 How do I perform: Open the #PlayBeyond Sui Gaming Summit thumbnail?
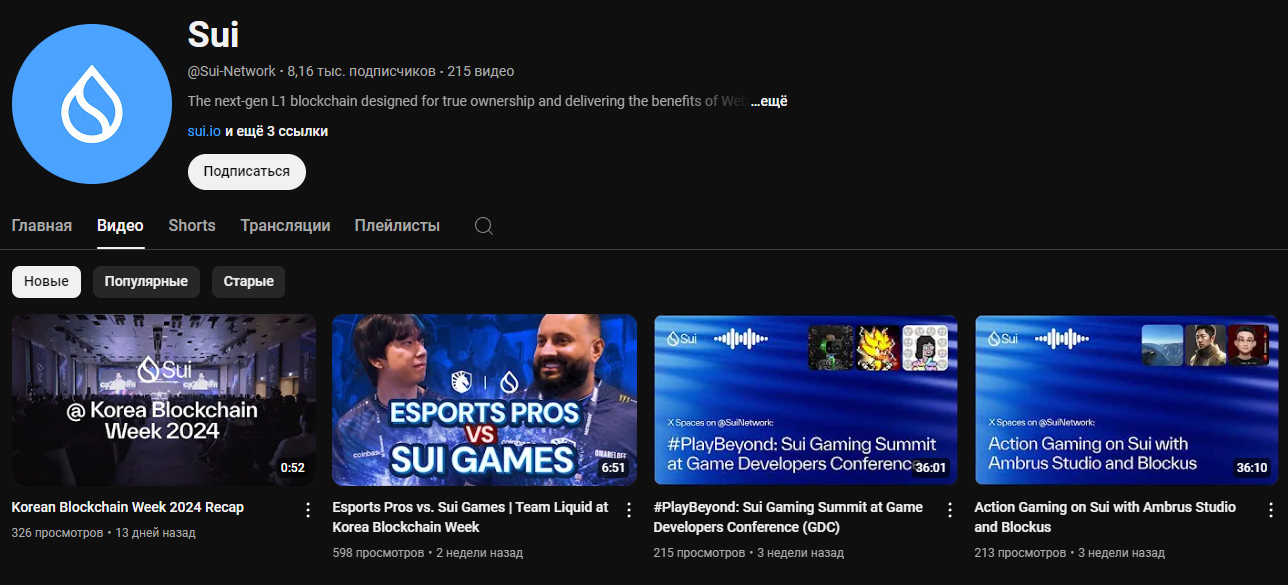806,400
